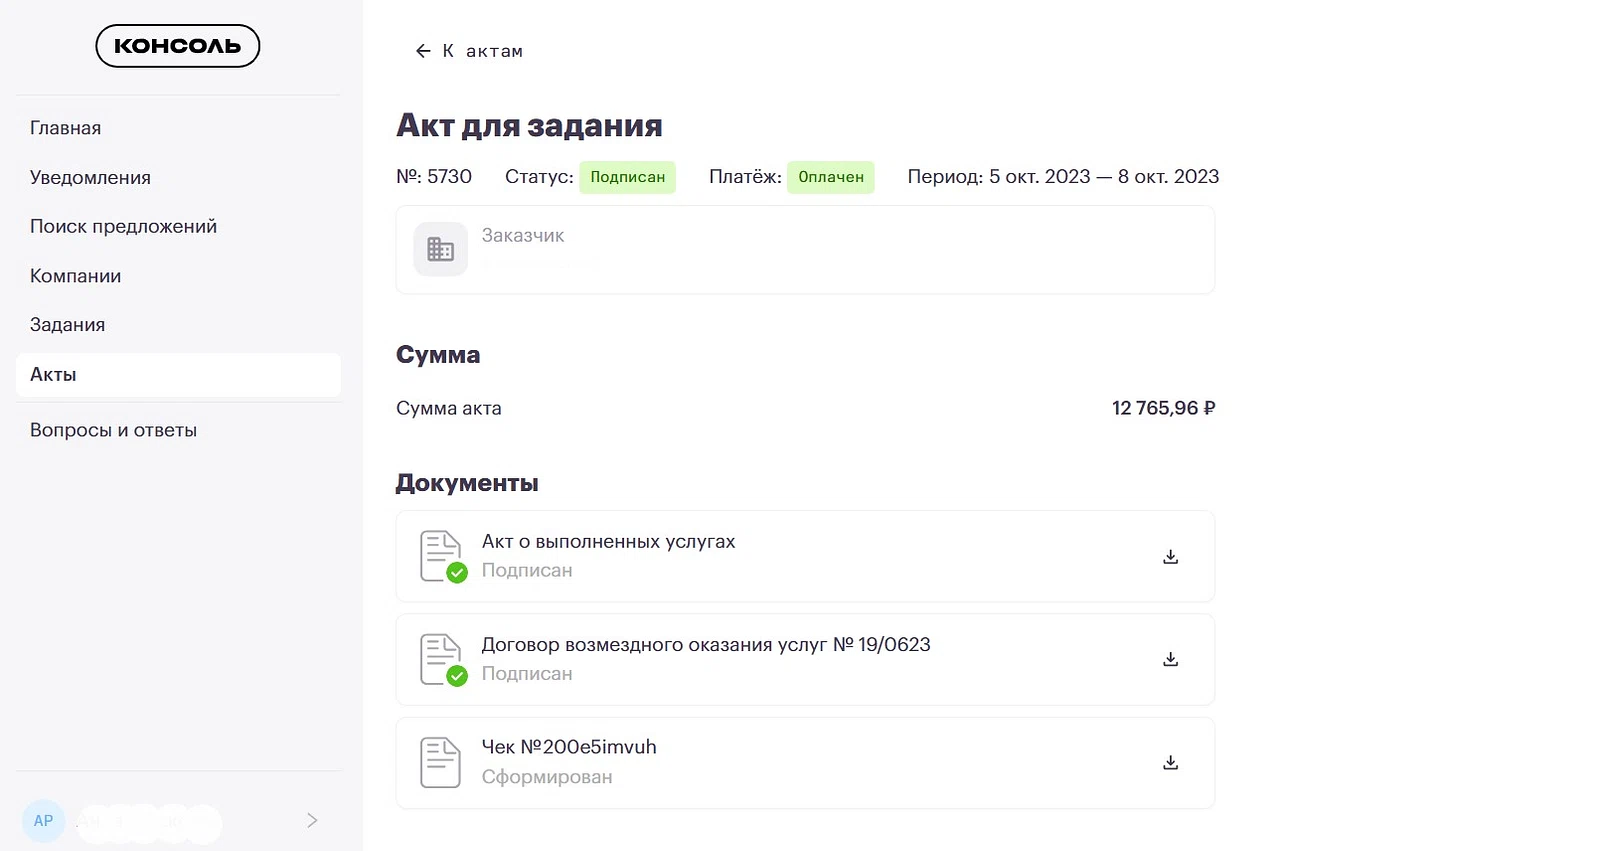Click the Документы heading
The image size is (1600, 851).
click(467, 483)
